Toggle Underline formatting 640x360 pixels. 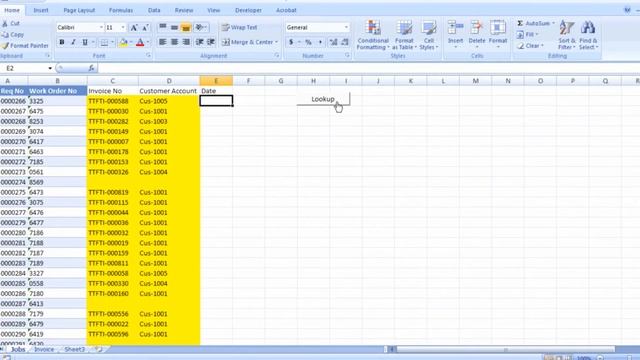pos(85,42)
